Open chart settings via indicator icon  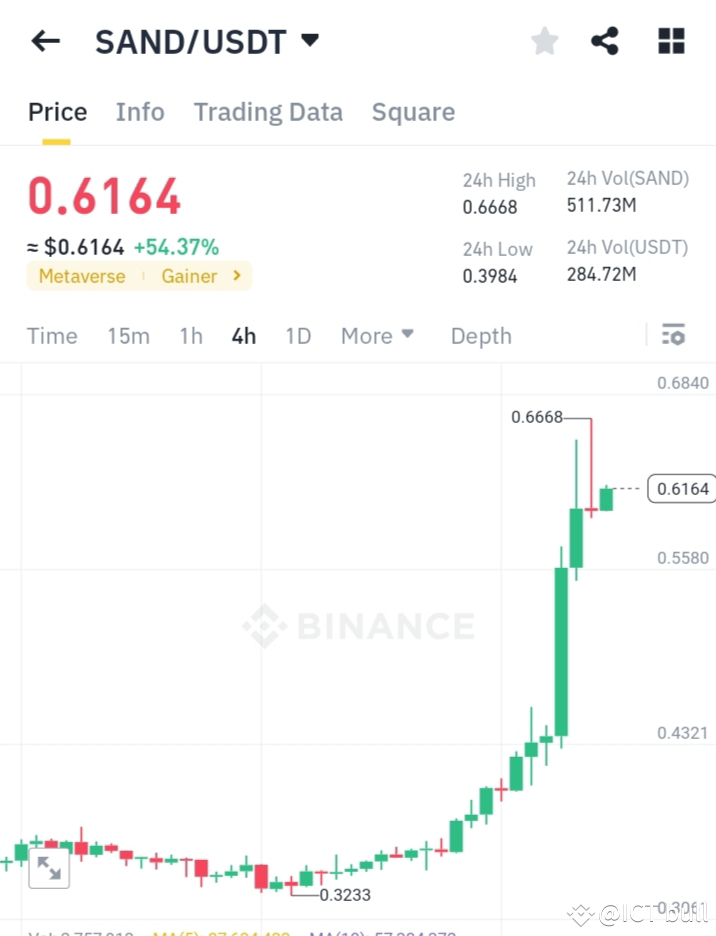673,335
